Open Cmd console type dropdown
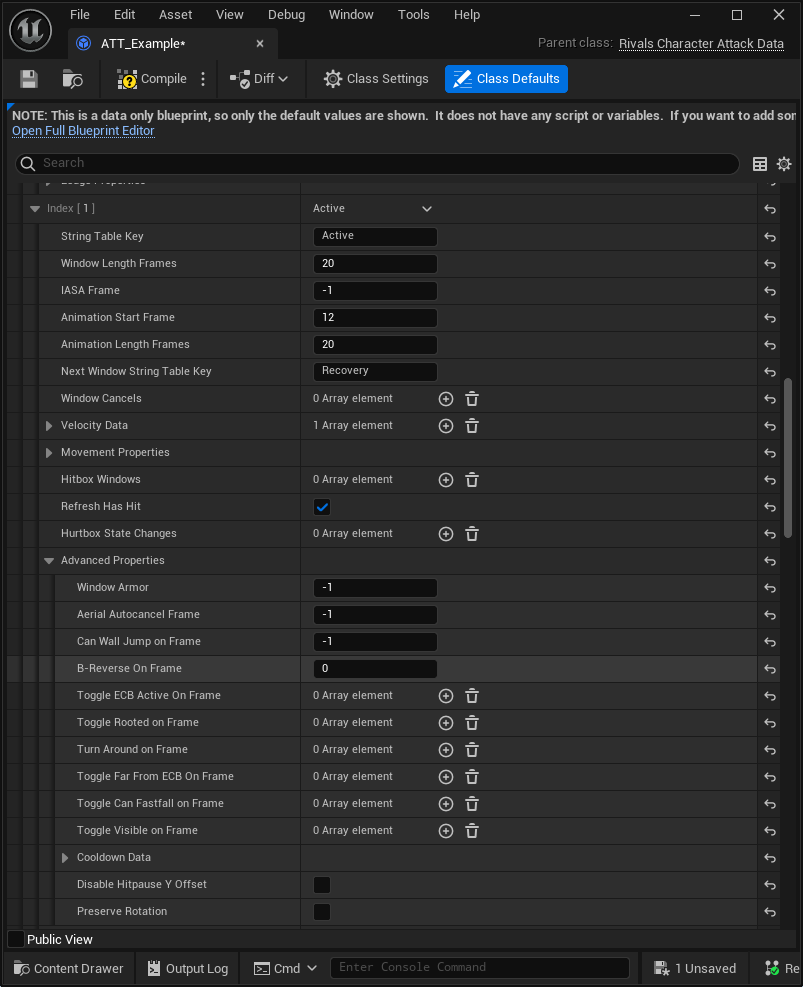This screenshot has width=803, height=987. point(285,968)
